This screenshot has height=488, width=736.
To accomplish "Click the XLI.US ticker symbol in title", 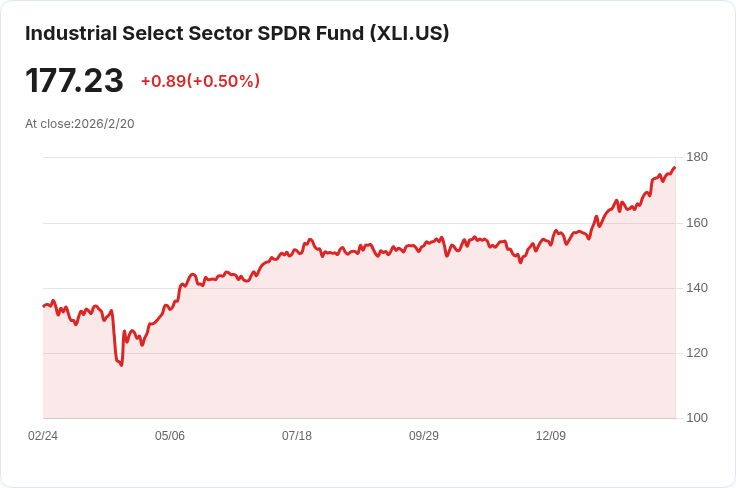I will (409, 33).
